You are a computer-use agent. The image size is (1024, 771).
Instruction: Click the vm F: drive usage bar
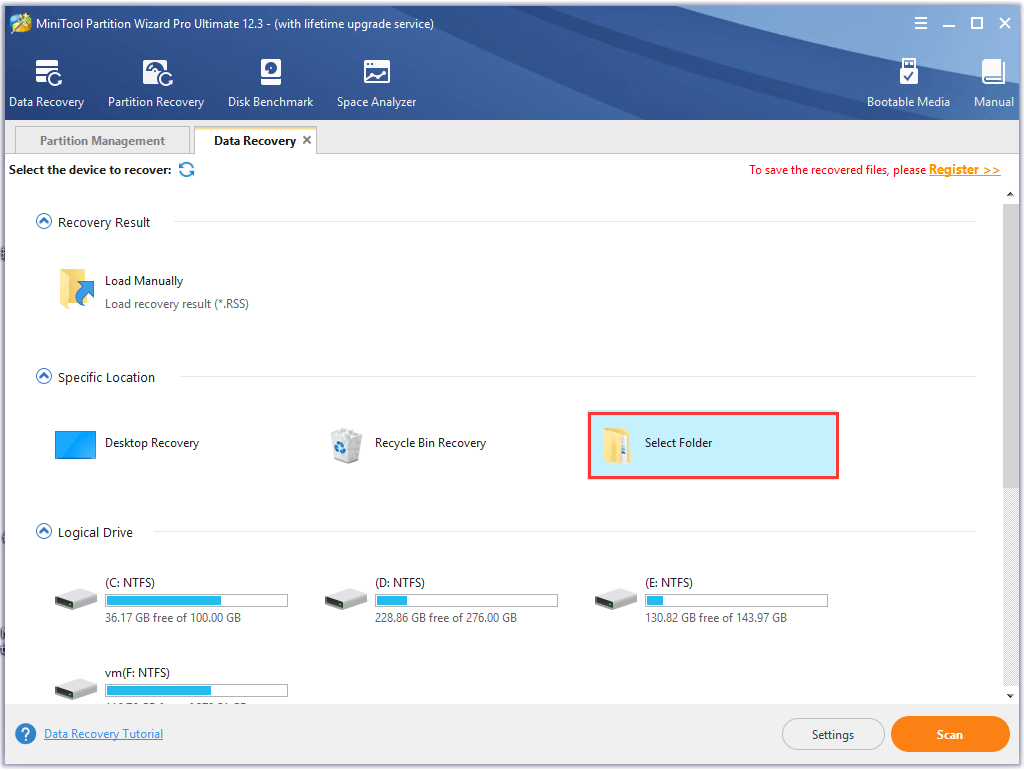[197, 691]
